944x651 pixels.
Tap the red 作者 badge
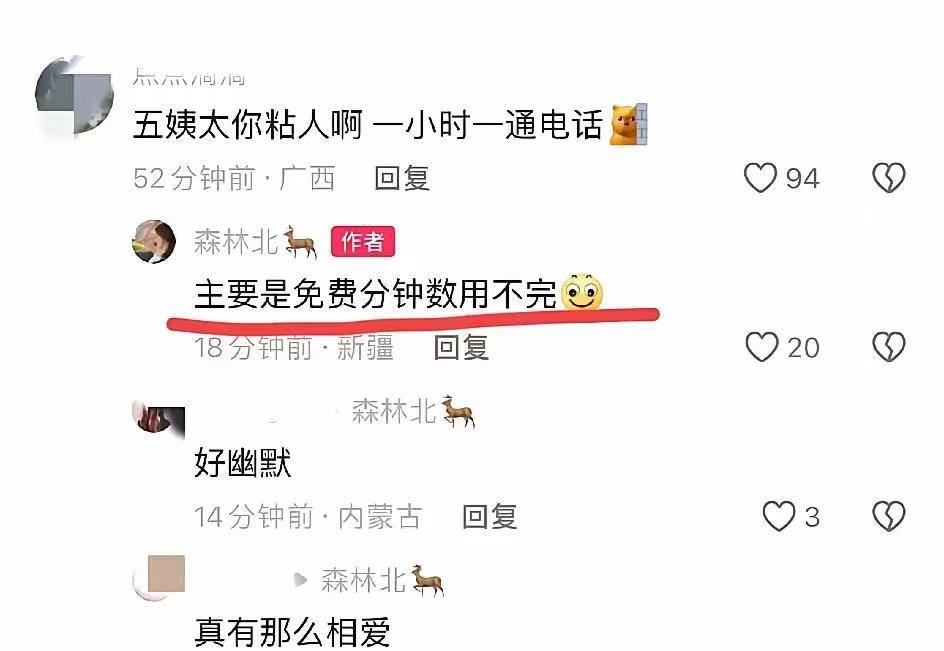[x=362, y=242]
